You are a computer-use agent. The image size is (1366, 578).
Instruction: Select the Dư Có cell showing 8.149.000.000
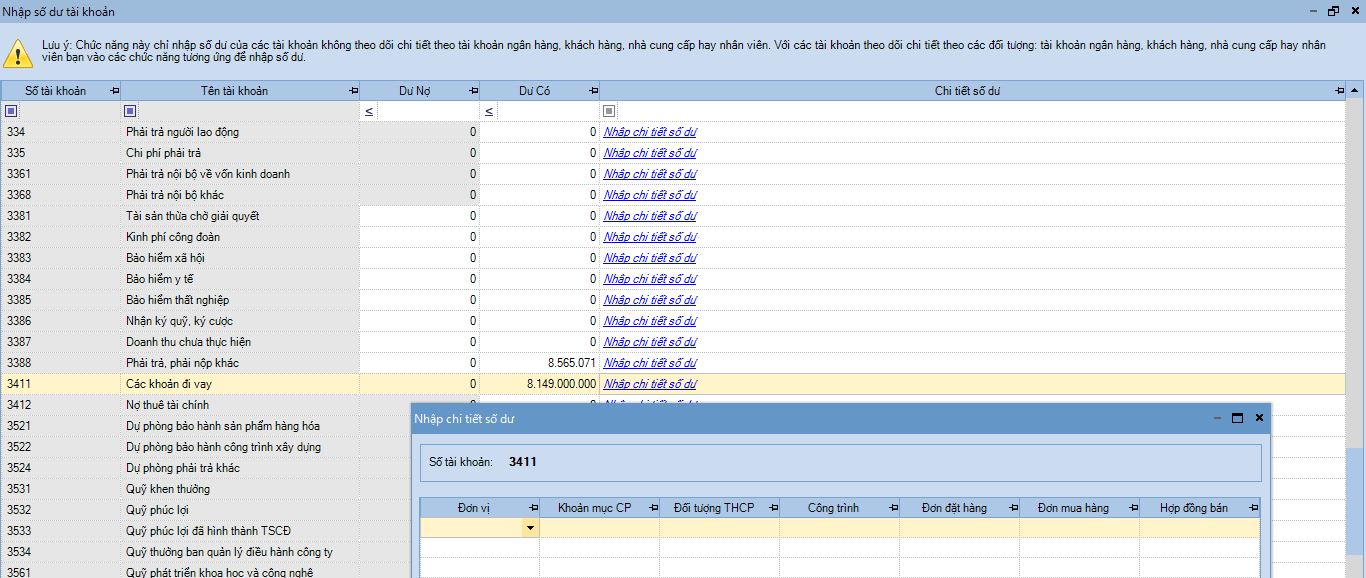click(540, 384)
